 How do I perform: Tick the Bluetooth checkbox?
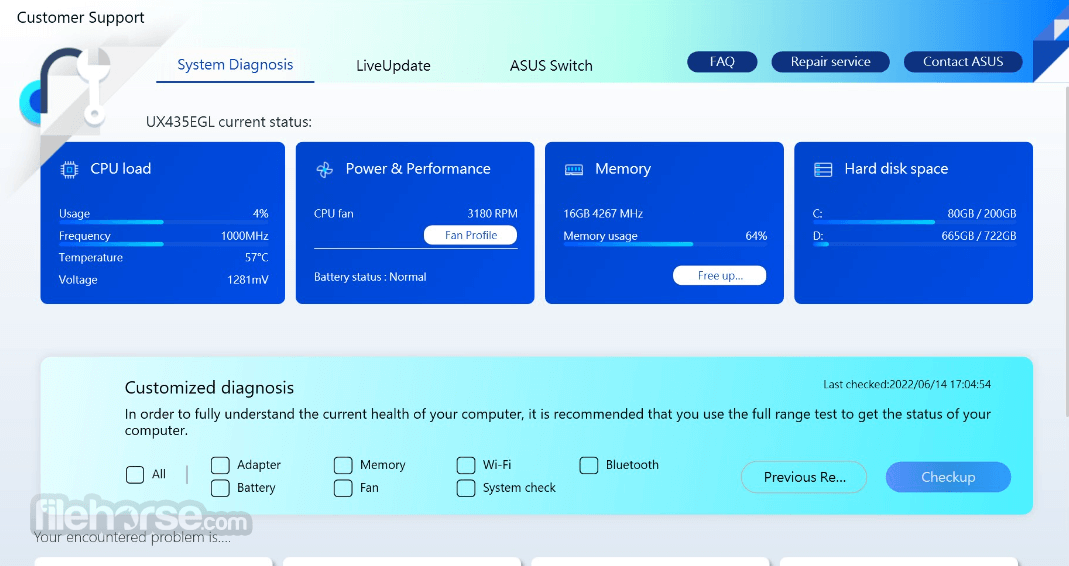(x=588, y=465)
